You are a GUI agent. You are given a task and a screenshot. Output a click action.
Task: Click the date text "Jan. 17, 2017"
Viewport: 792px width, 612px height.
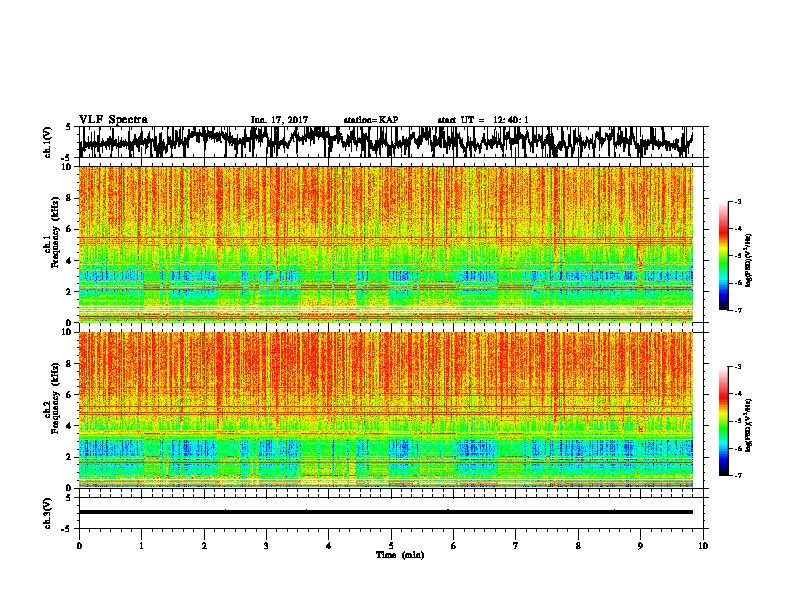(279, 120)
